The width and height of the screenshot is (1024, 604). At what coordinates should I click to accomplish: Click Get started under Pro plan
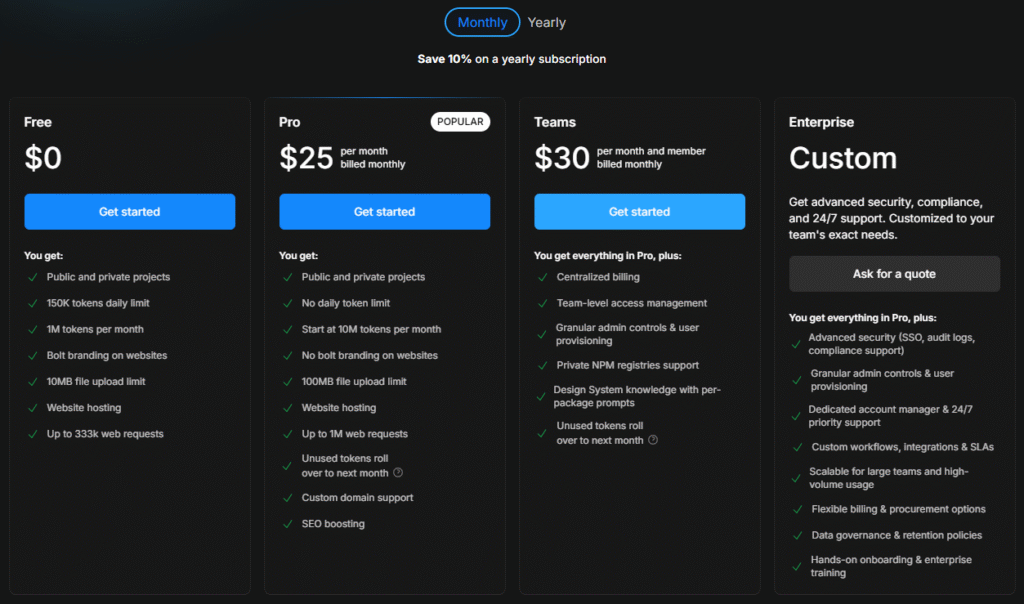(x=384, y=212)
